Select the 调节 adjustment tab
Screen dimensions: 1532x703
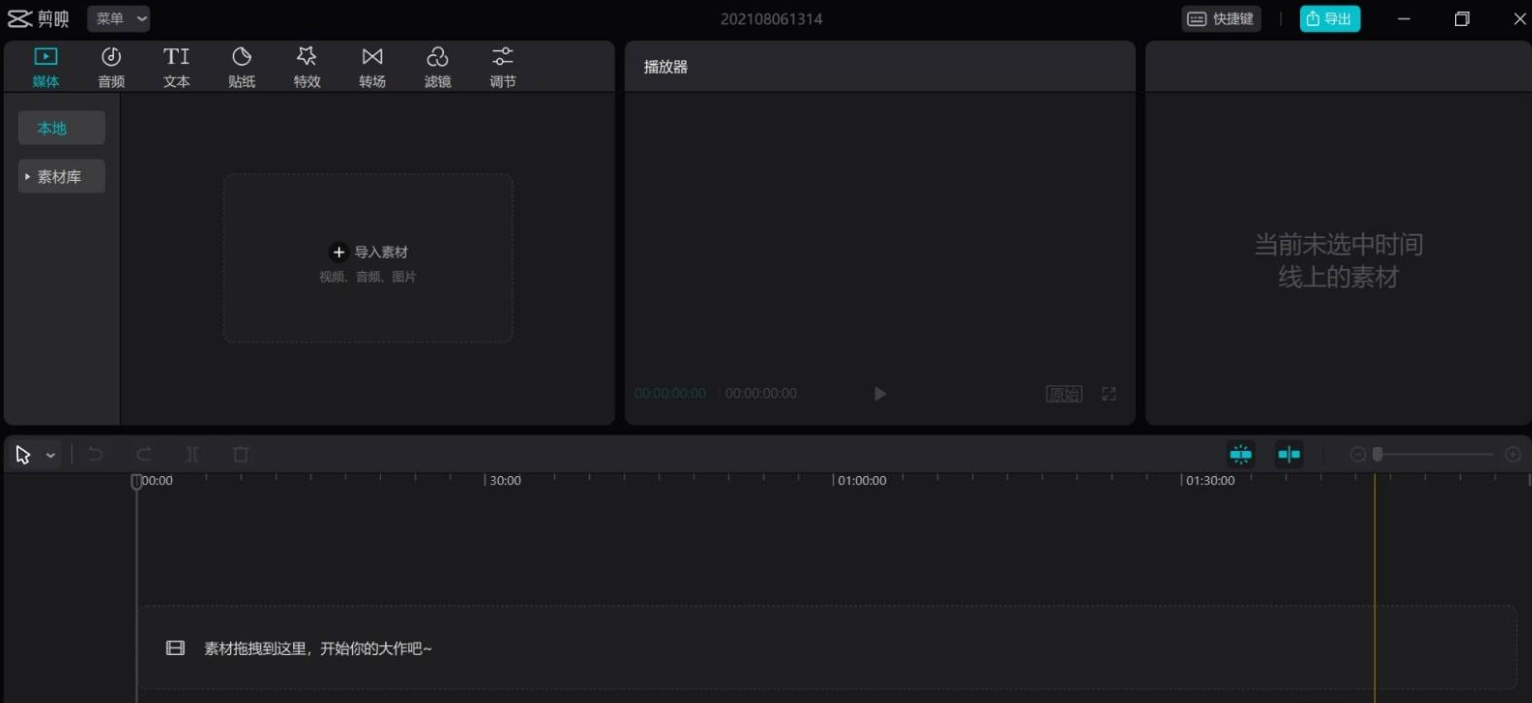(503, 67)
